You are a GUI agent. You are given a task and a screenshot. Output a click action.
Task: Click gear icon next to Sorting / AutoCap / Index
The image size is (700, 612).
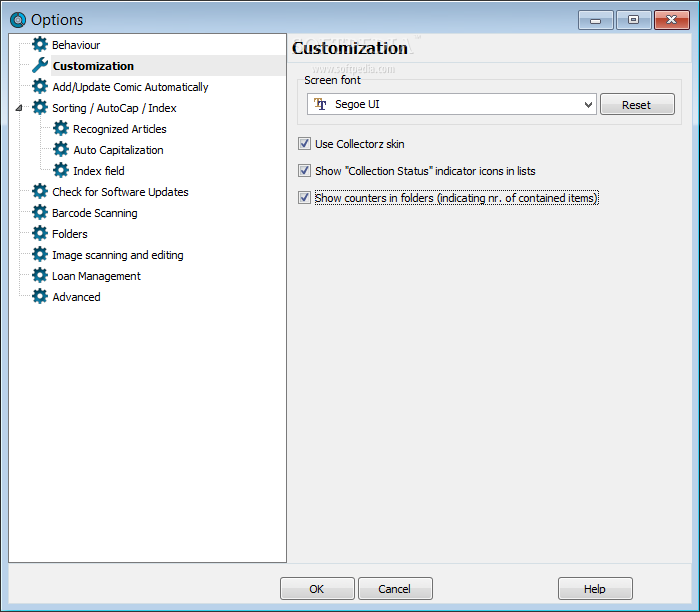40,107
